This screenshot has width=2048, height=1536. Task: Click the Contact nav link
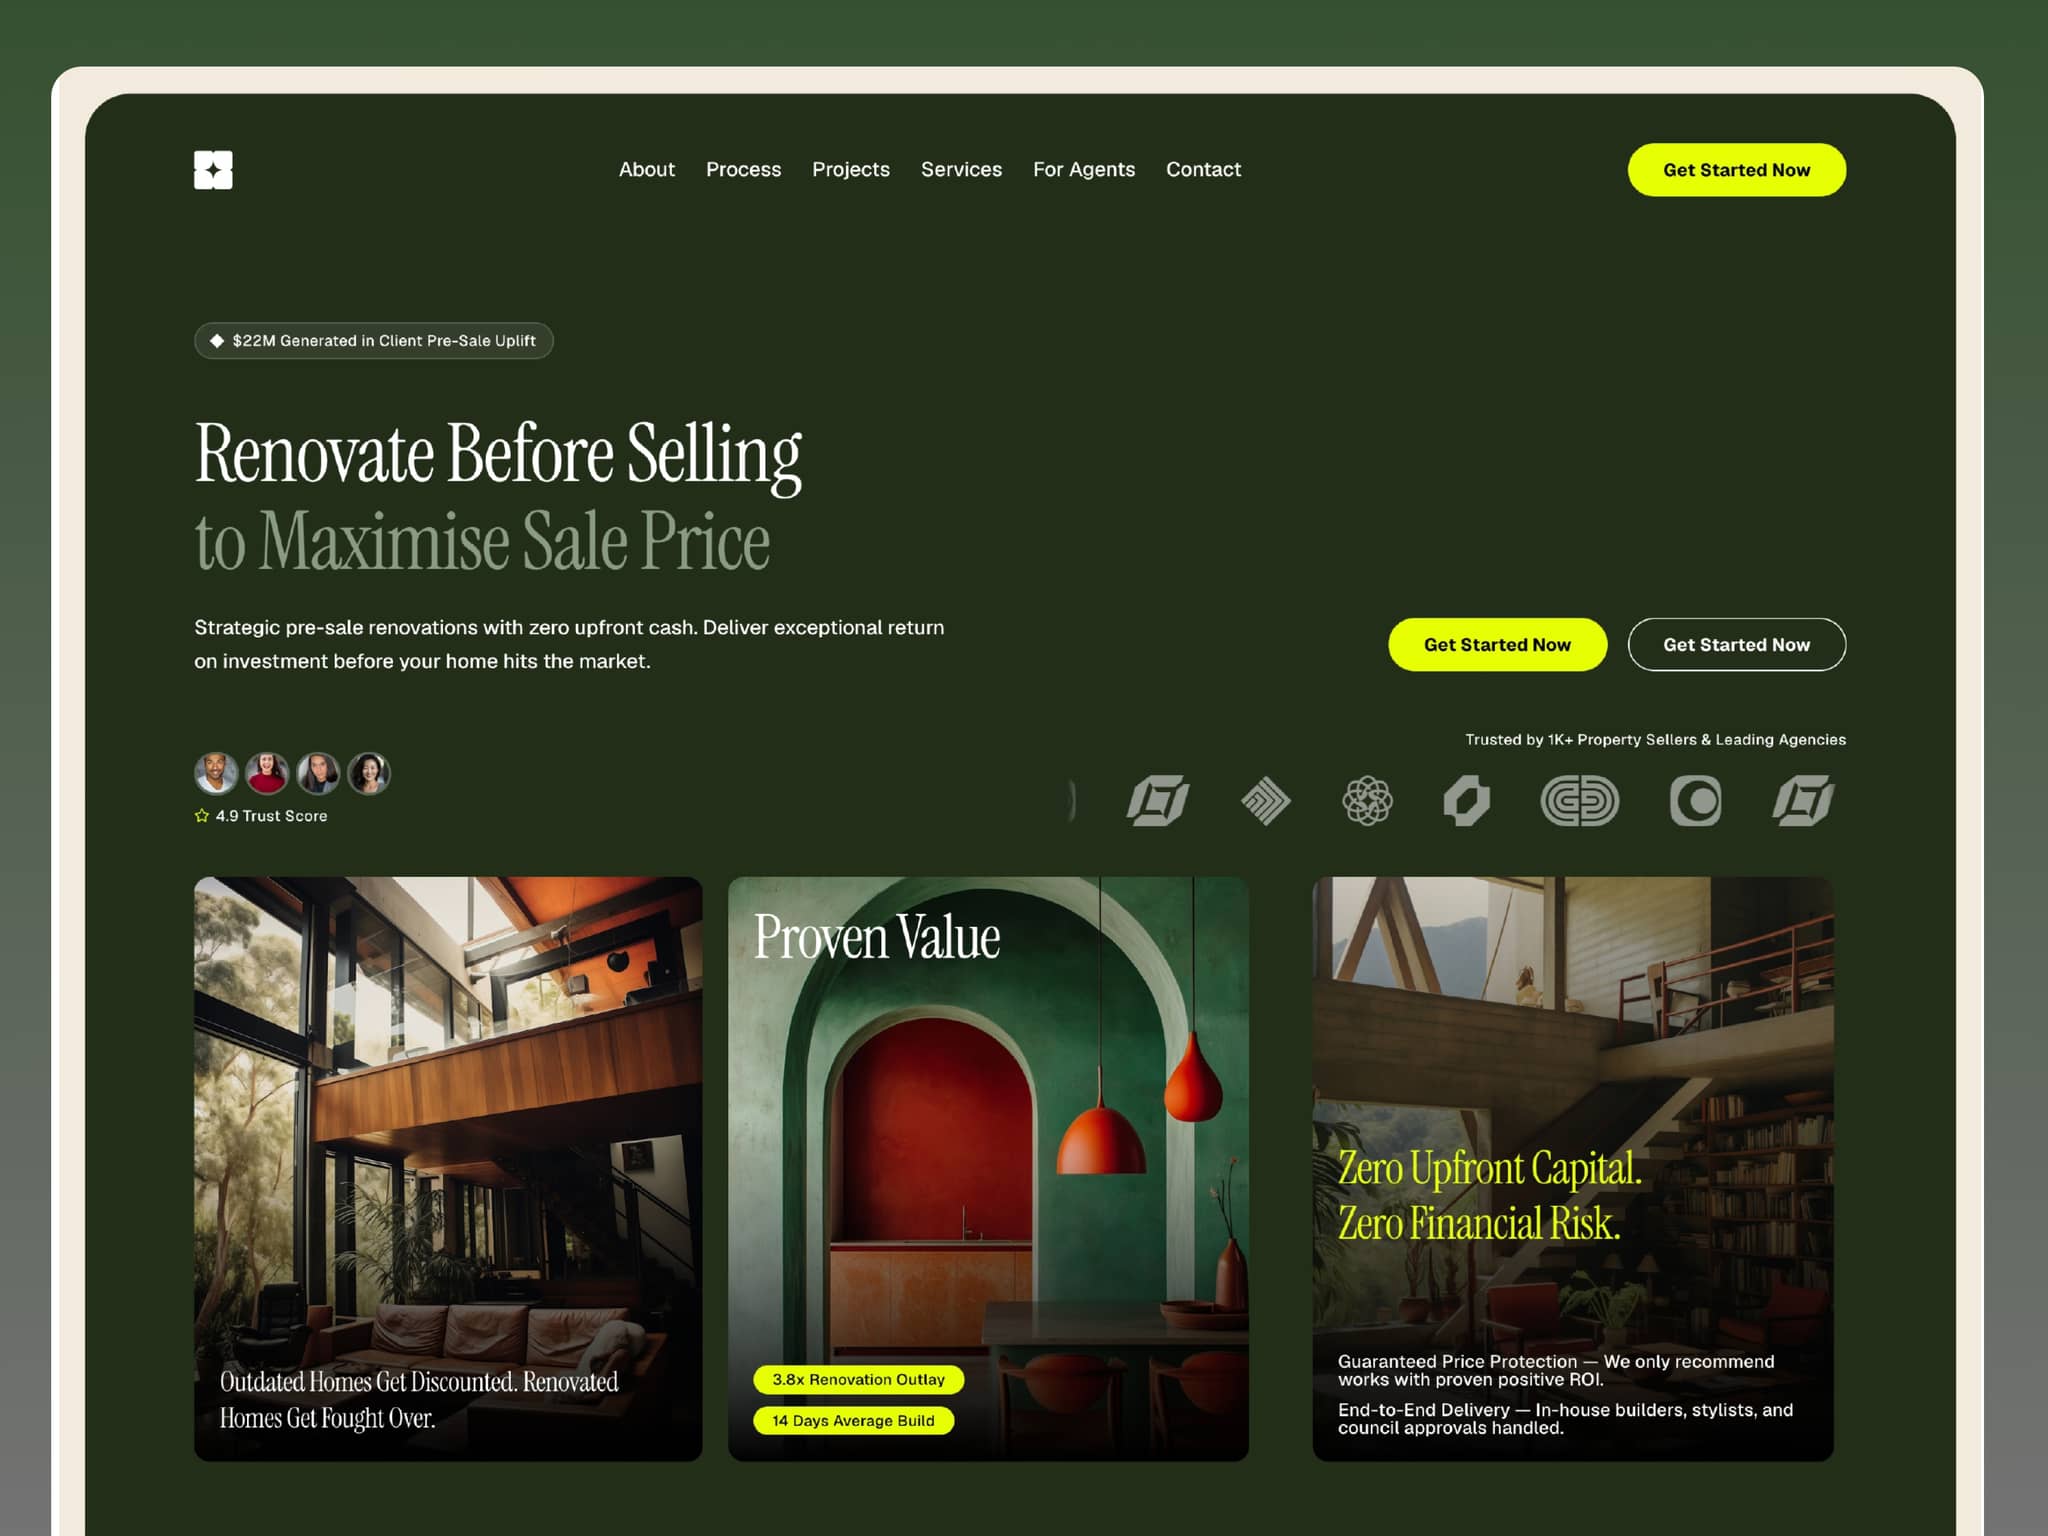[1203, 170]
